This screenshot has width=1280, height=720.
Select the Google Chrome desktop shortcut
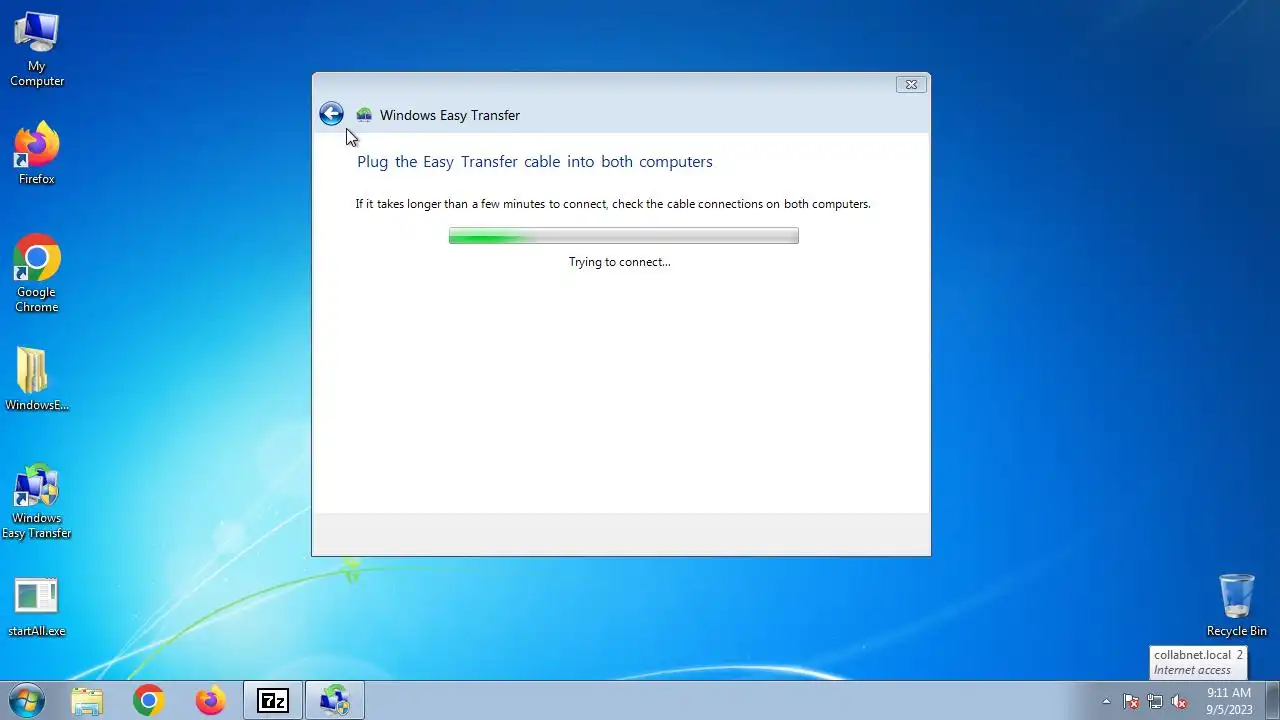pyautogui.click(x=37, y=274)
